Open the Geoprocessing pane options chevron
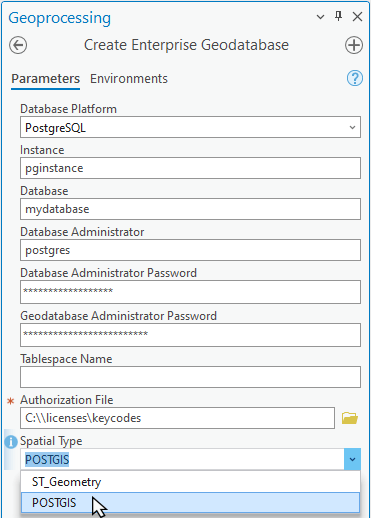 pyautogui.click(x=320, y=17)
